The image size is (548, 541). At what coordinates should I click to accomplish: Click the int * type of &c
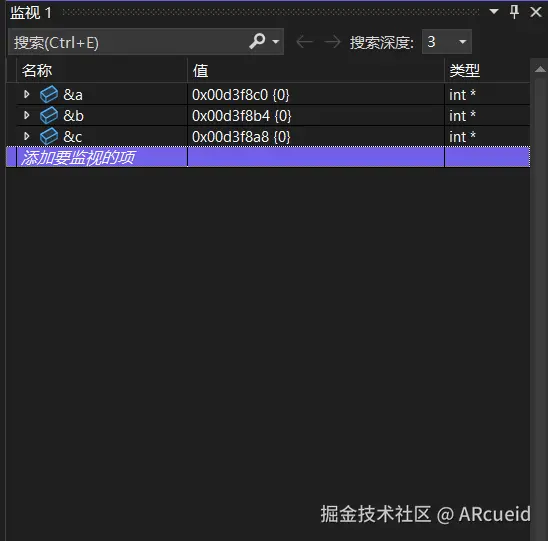tap(462, 137)
